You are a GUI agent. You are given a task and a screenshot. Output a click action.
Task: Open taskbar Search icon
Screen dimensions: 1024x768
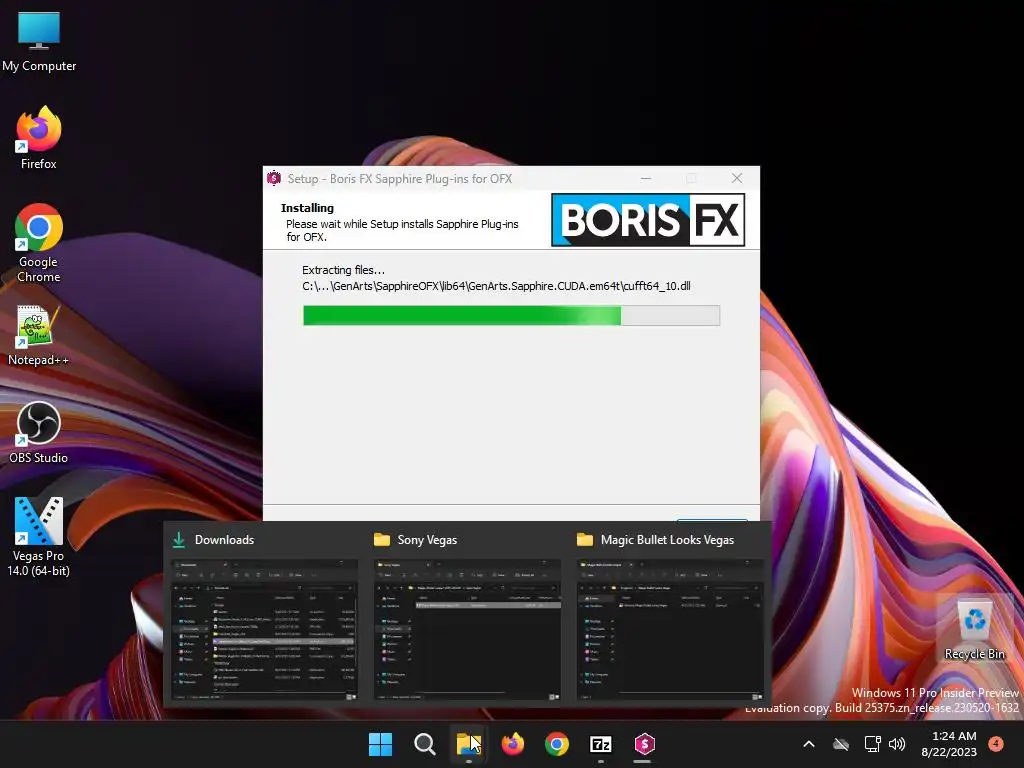[x=424, y=744]
